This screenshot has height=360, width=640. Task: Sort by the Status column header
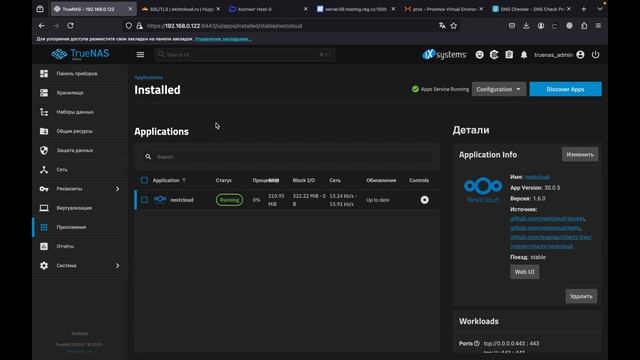(x=224, y=180)
